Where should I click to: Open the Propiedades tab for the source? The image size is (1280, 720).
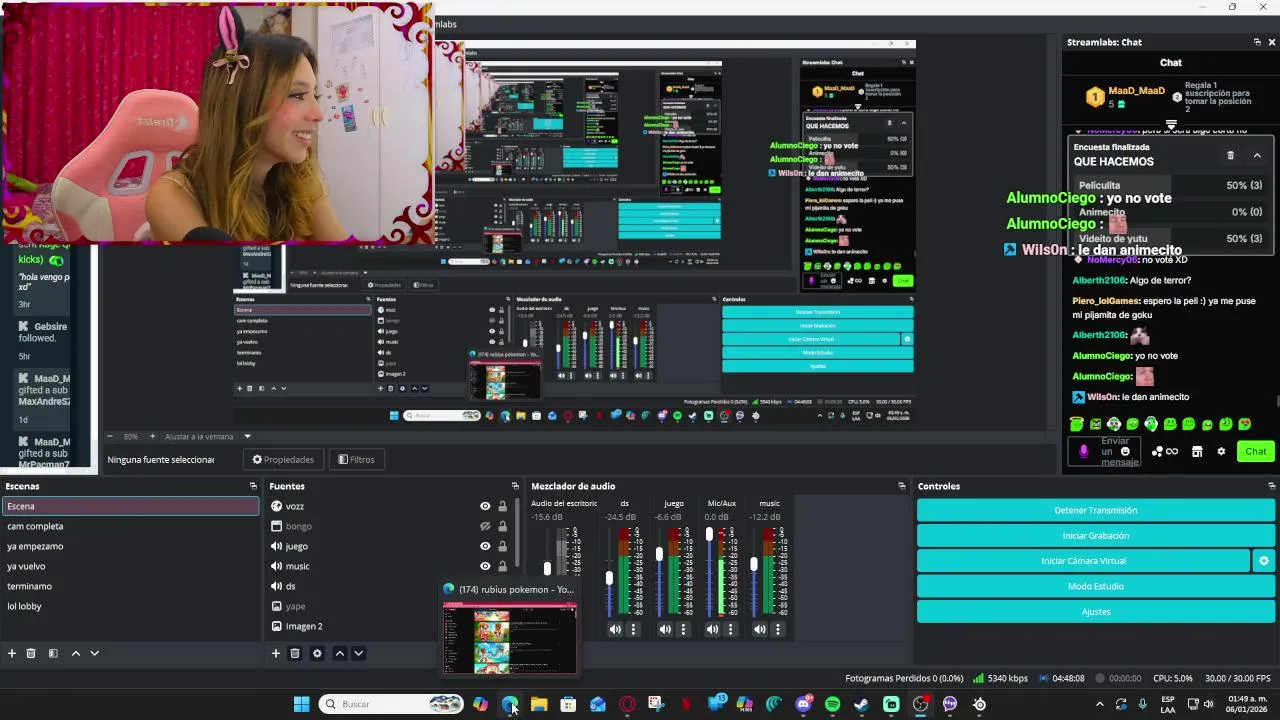click(283, 459)
